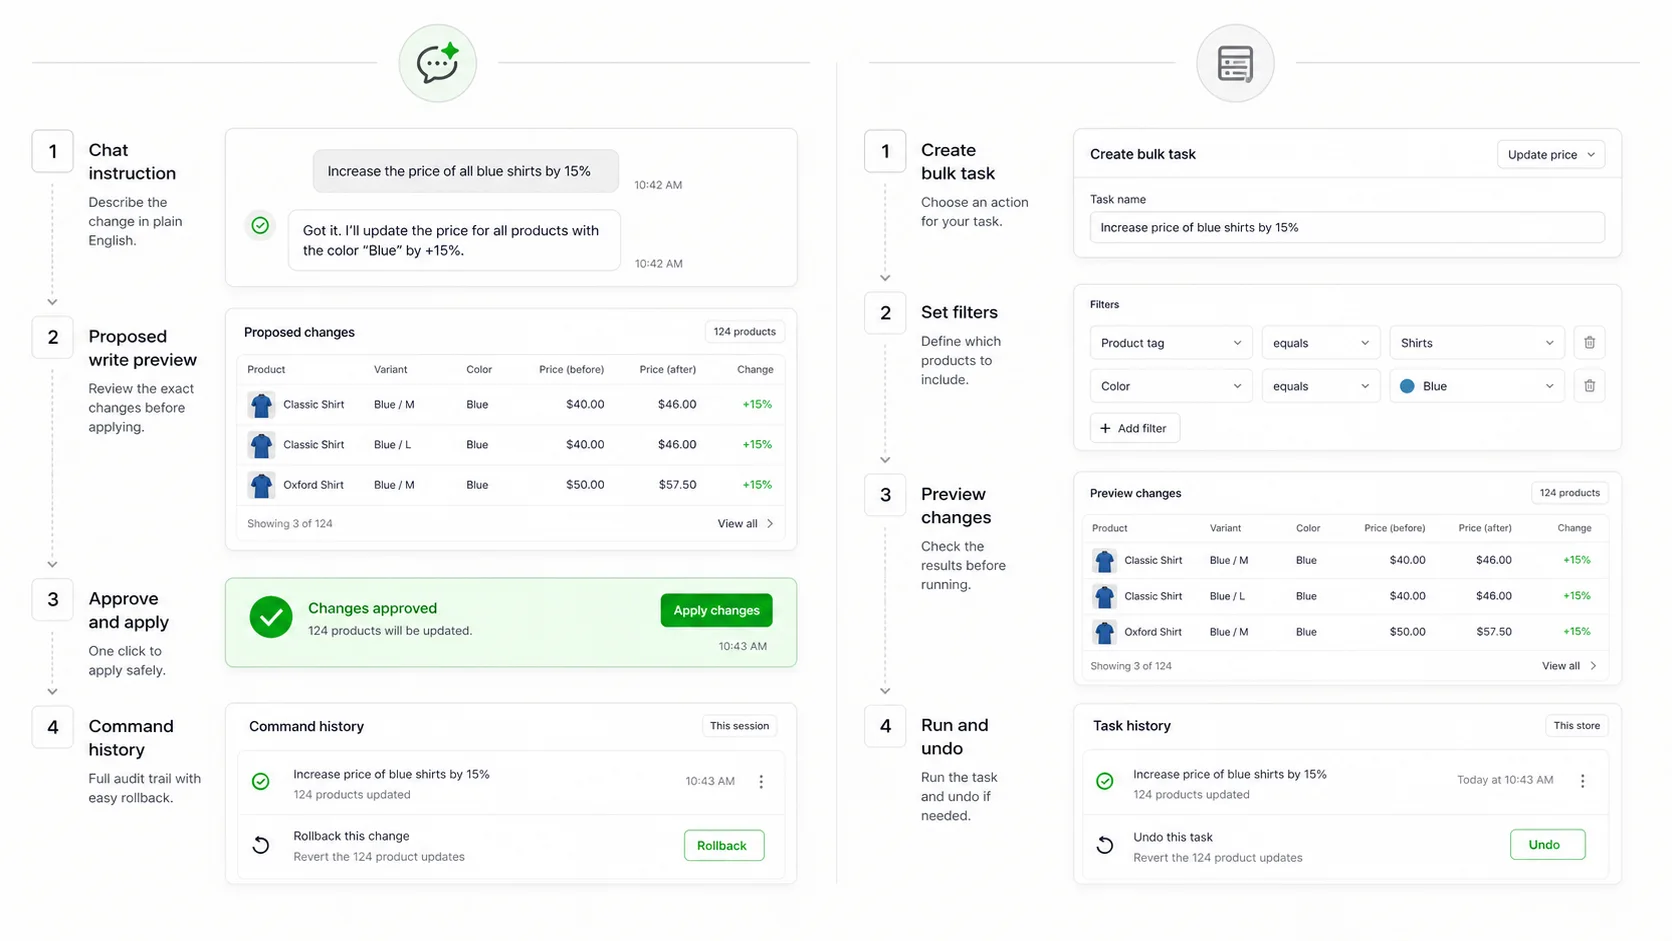Open the equals operator dropdown for Product tag
Viewport: 1672px width, 941px height.
tap(1320, 343)
